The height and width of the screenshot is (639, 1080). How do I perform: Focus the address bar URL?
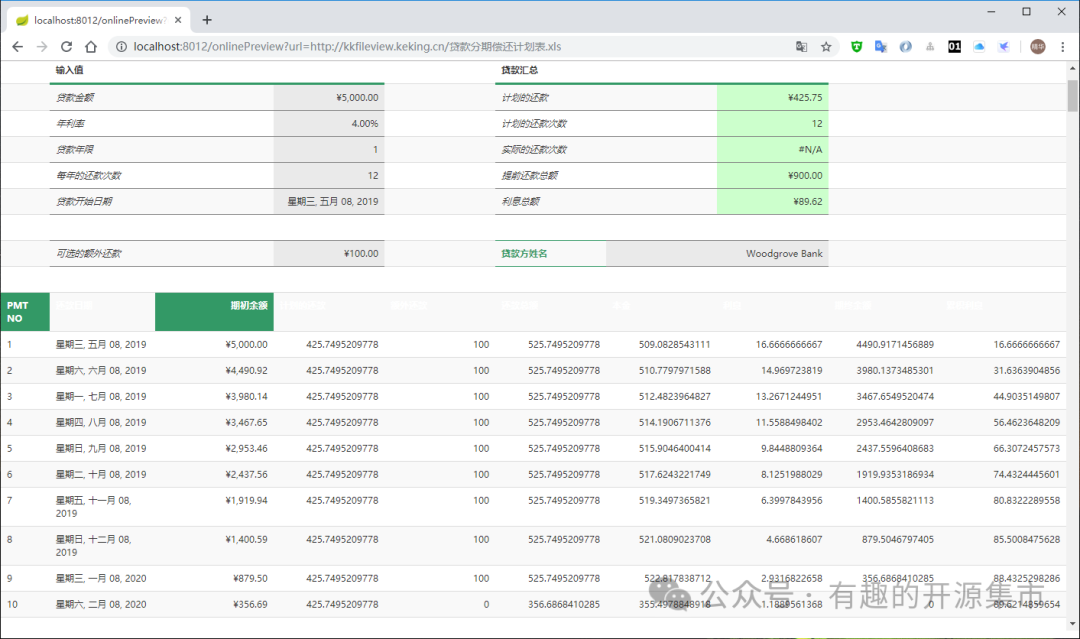[347, 47]
